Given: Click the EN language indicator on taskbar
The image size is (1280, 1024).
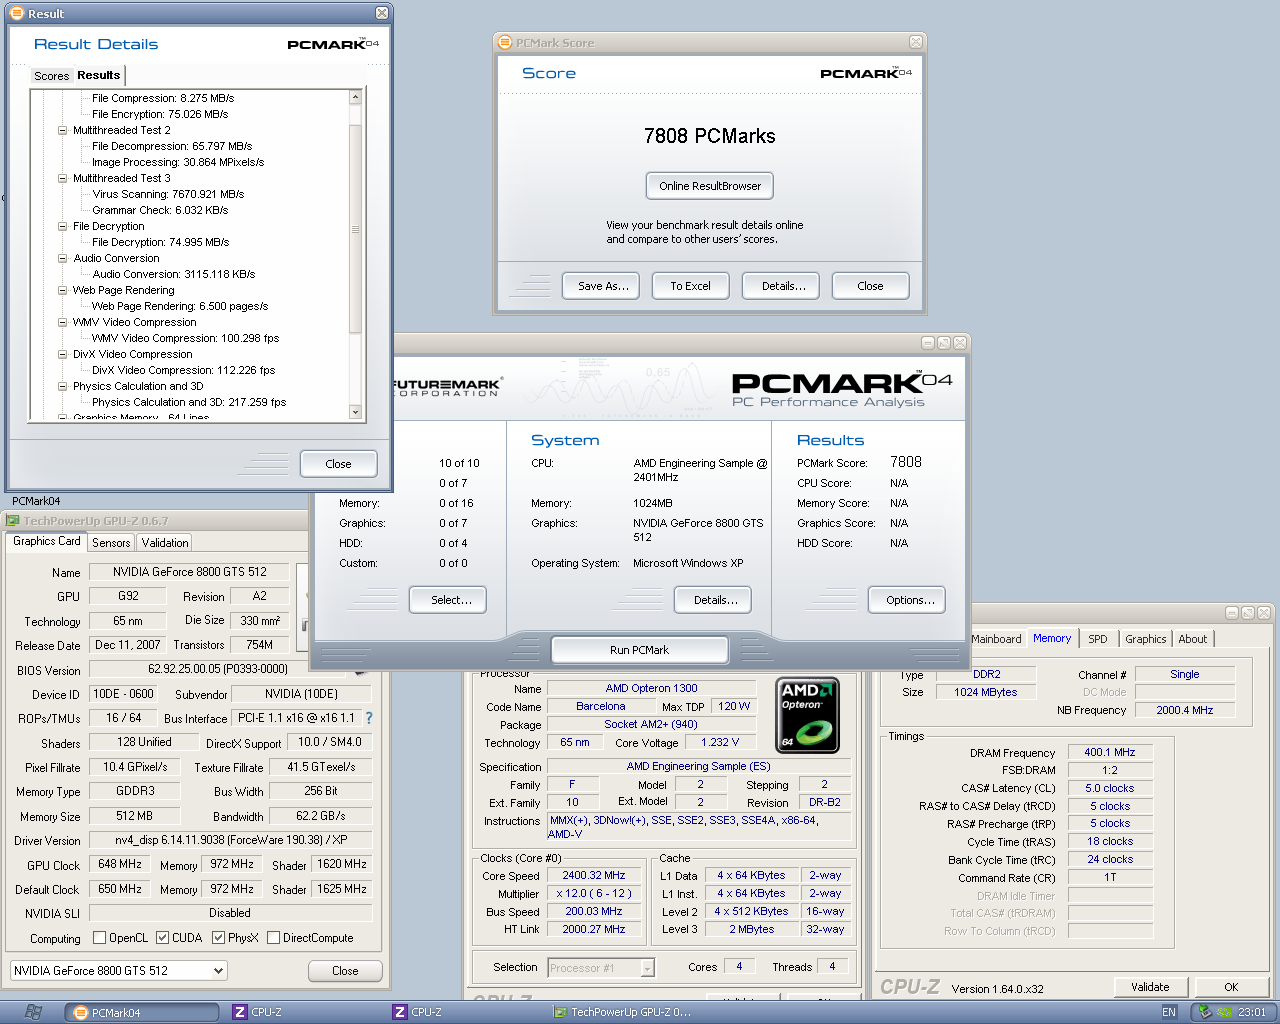Looking at the screenshot, I should coord(1169,1012).
